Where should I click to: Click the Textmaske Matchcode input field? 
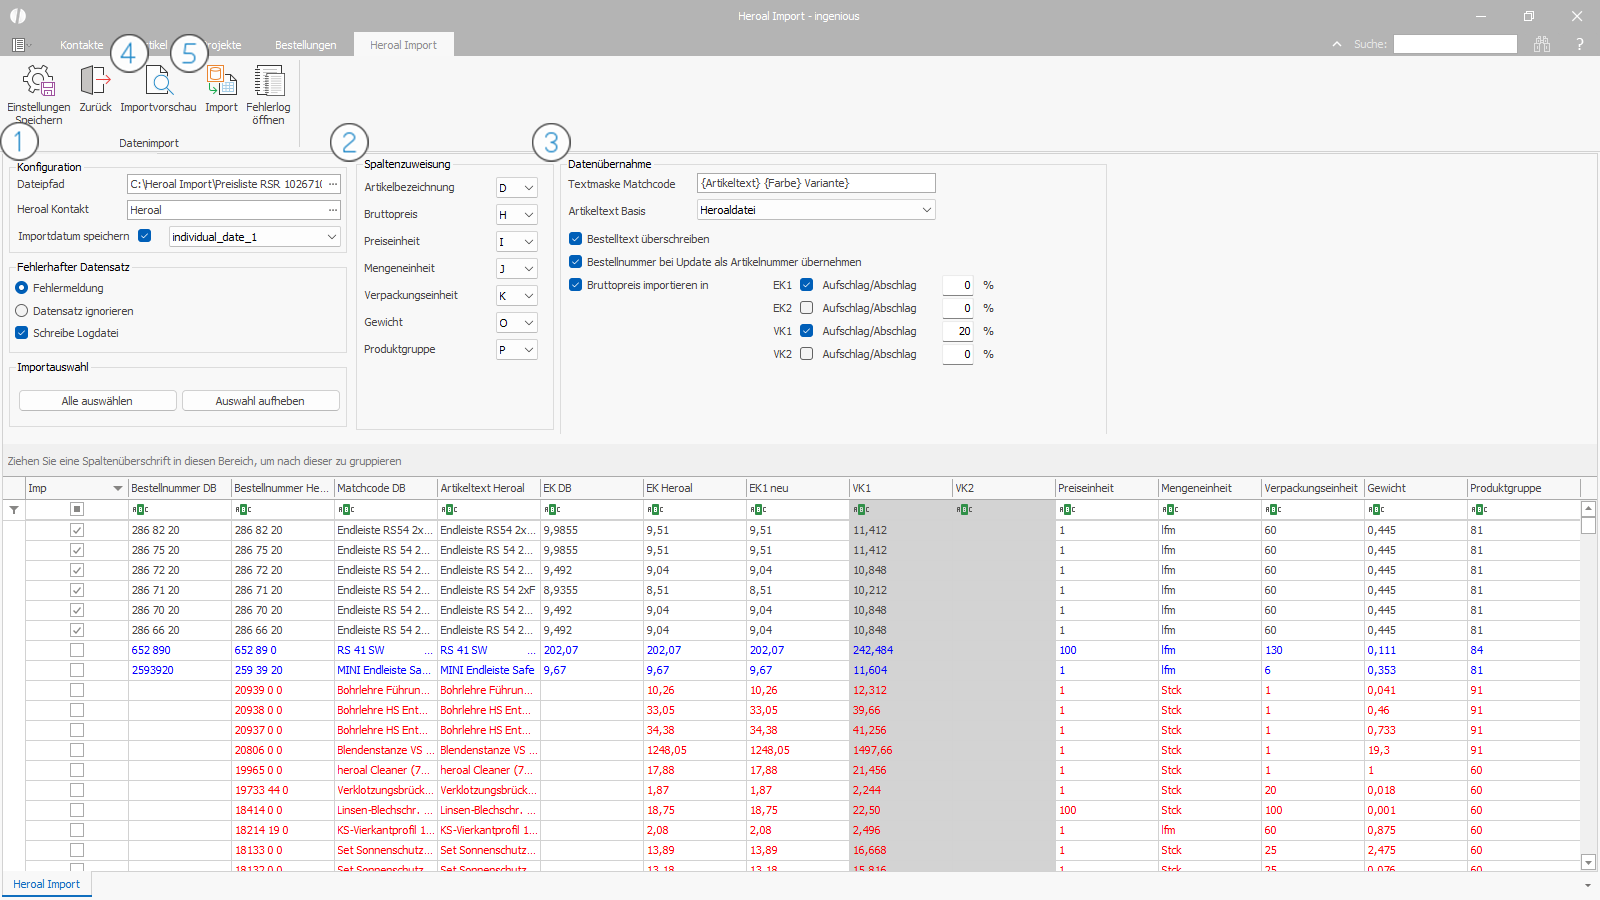point(816,183)
